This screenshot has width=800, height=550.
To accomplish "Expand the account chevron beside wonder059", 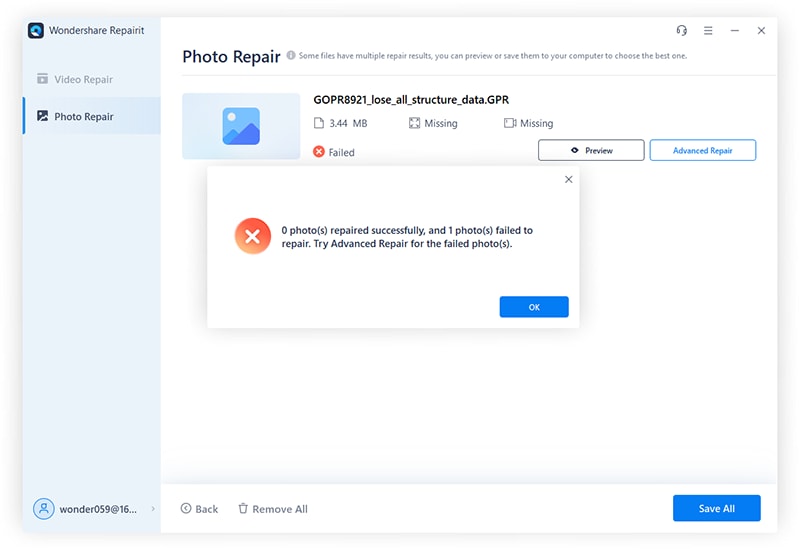I will (153, 509).
